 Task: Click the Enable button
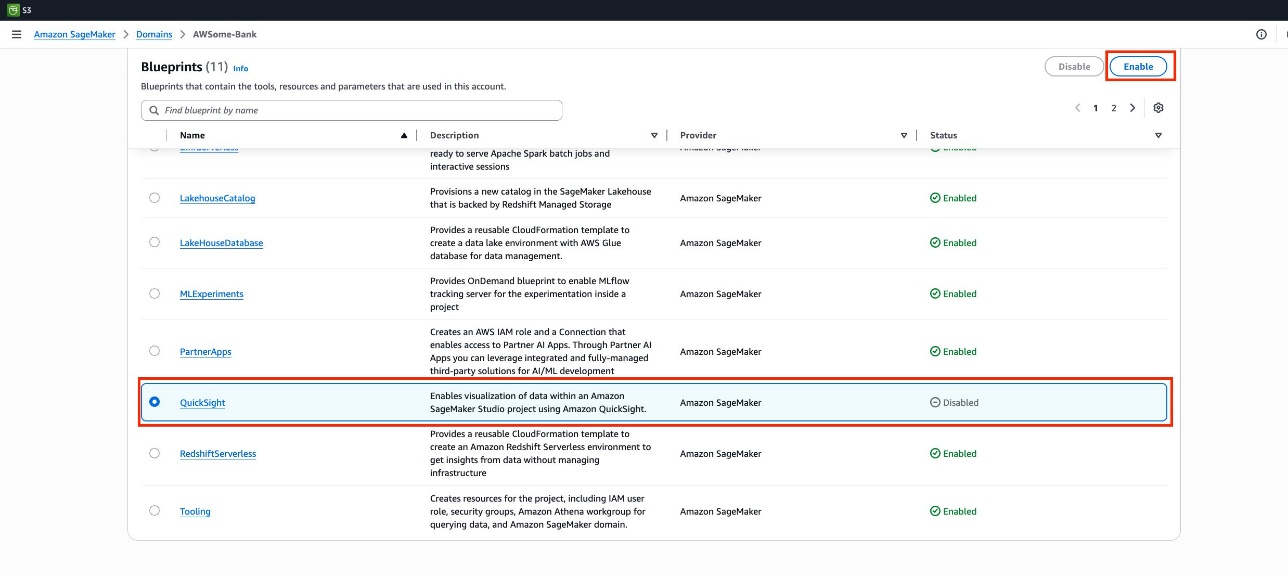click(1138, 67)
